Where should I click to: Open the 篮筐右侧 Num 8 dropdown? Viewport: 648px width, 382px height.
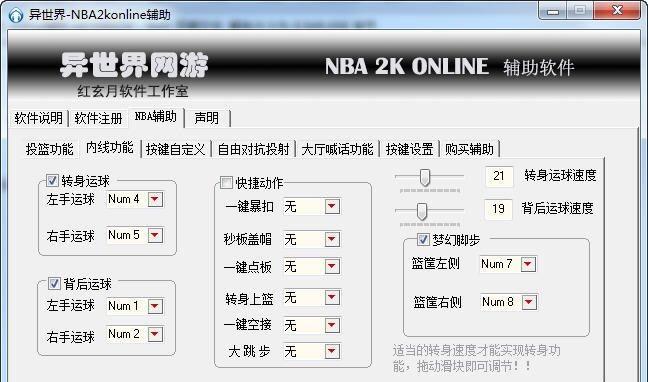[529, 302]
